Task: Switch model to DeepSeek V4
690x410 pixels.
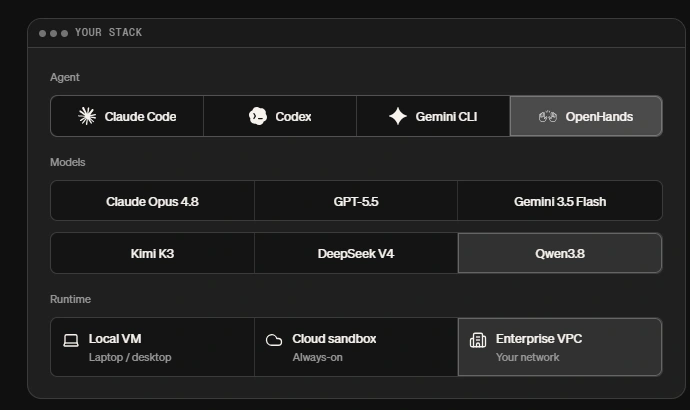Action: coord(356,253)
